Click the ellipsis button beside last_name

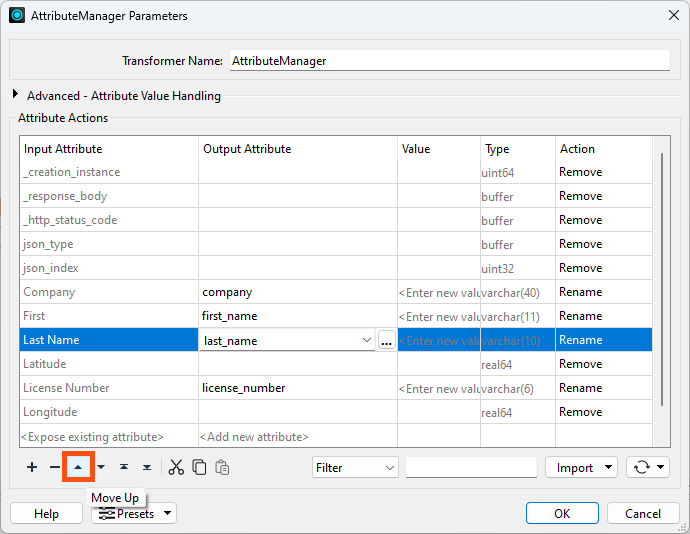click(x=386, y=340)
